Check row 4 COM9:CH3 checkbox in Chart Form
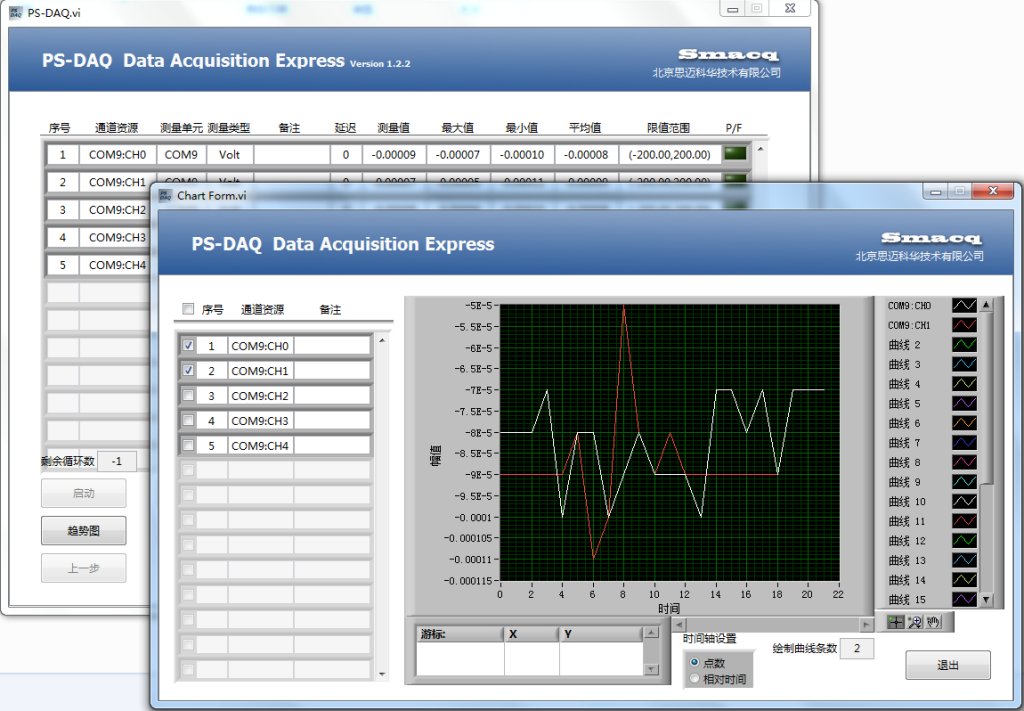 [188, 420]
